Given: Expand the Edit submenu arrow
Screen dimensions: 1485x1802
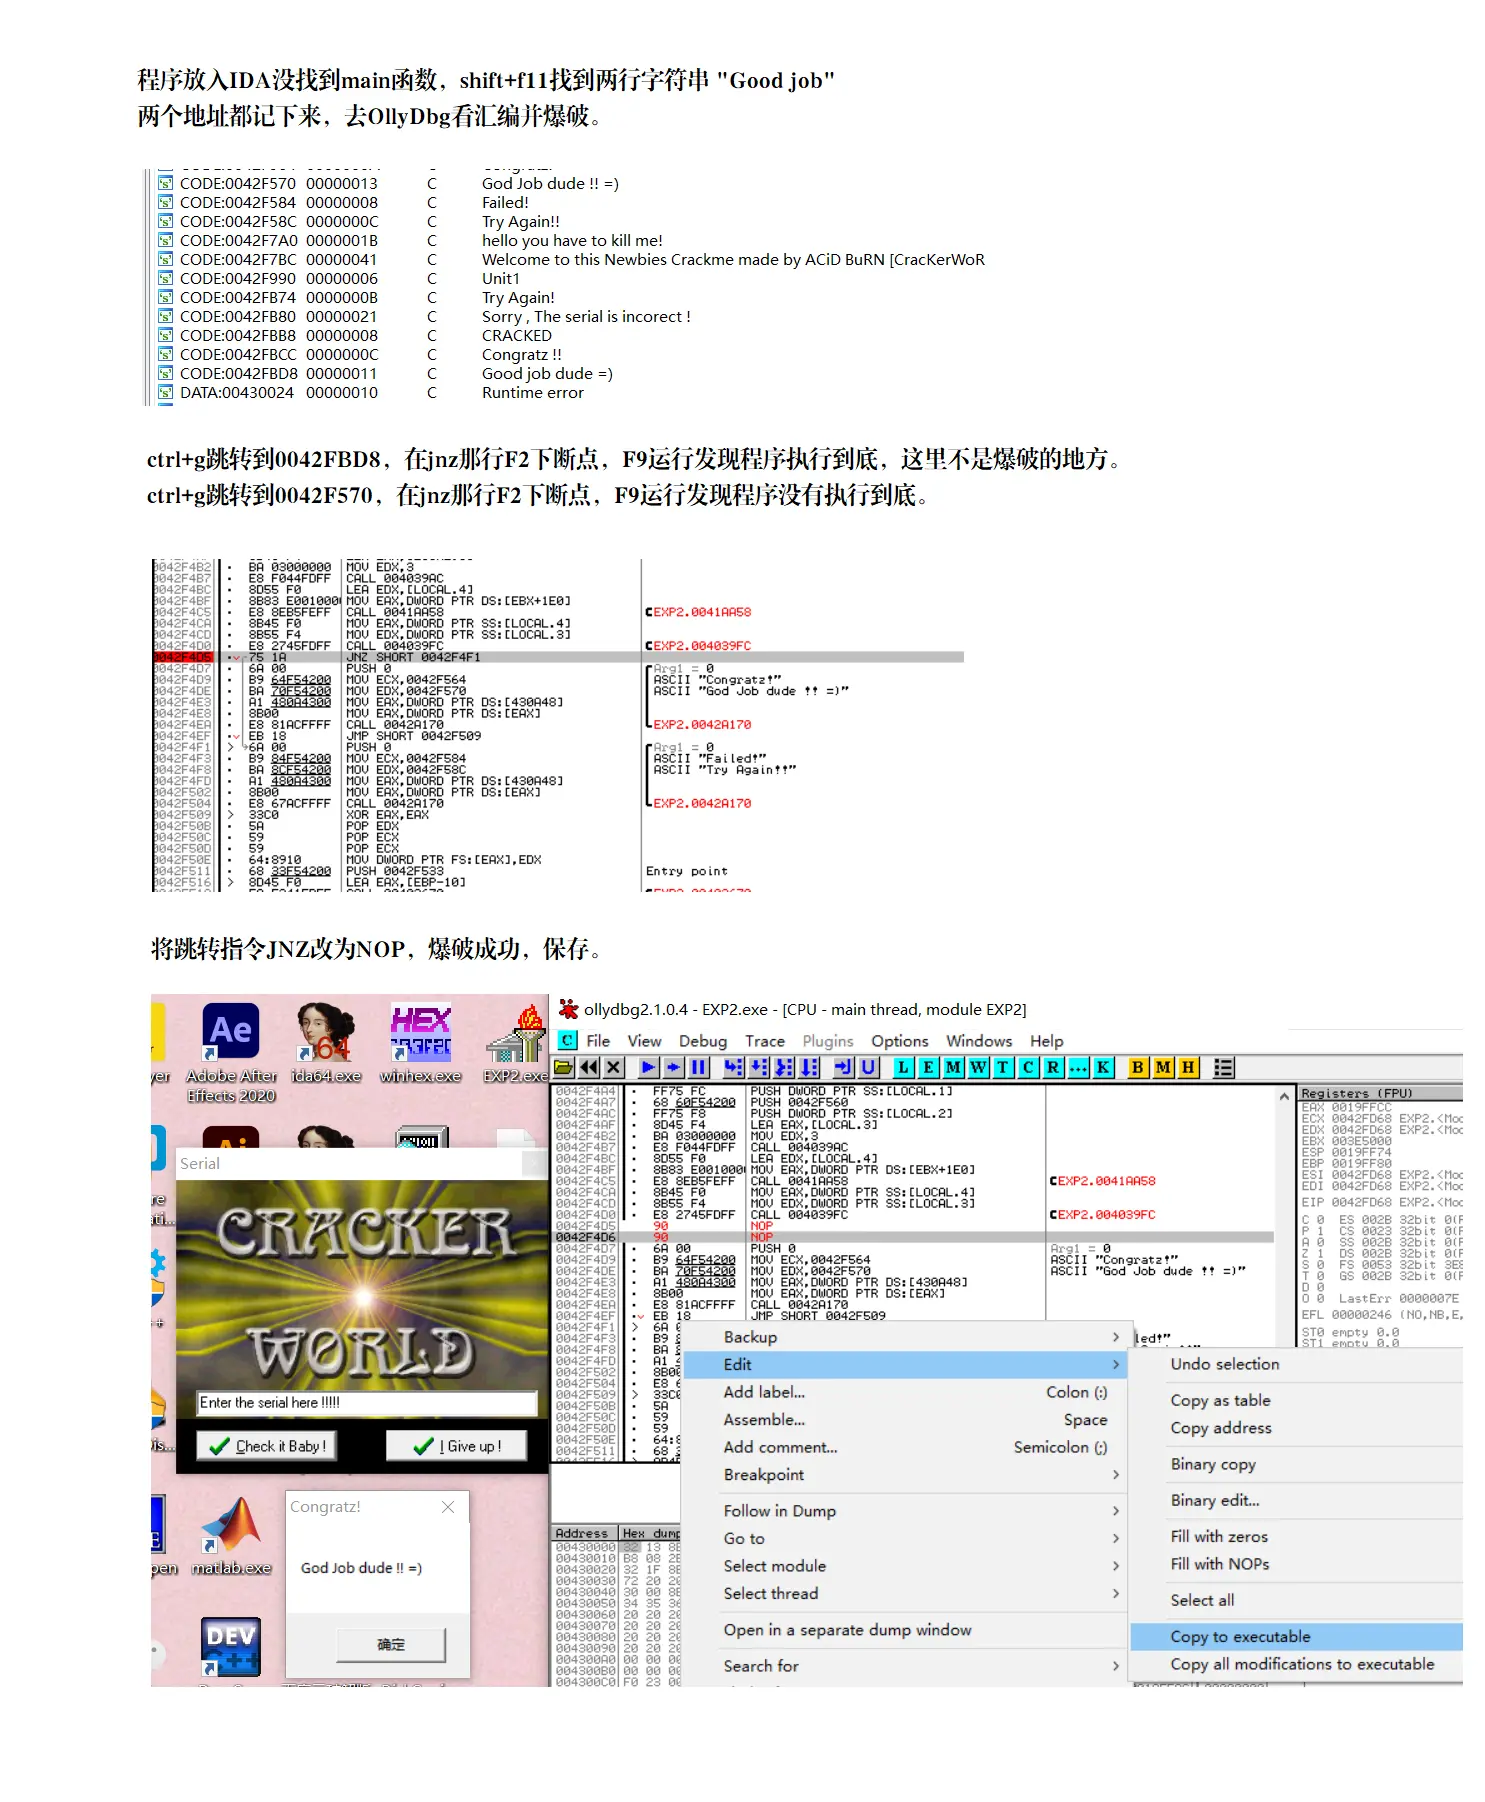Looking at the screenshot, I should [x=1116, y=1364].
